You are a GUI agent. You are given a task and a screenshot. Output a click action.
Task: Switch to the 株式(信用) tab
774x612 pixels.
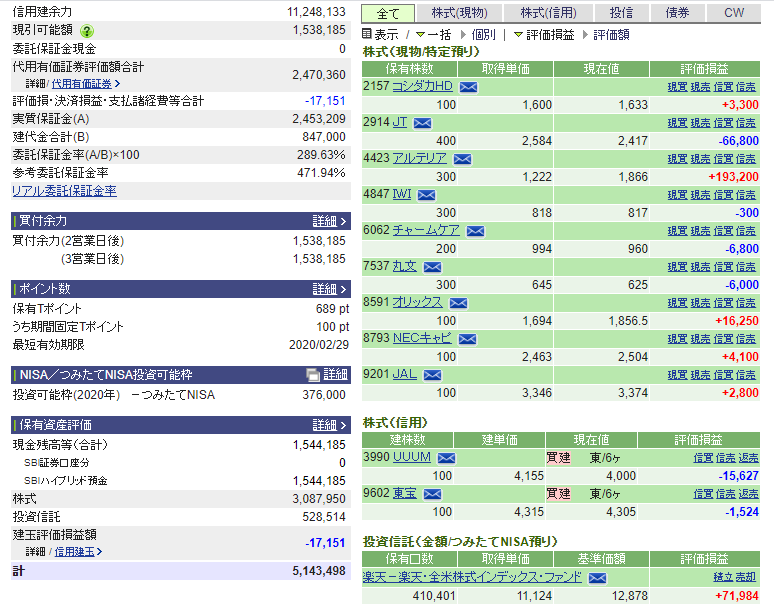tap(548, 13)
